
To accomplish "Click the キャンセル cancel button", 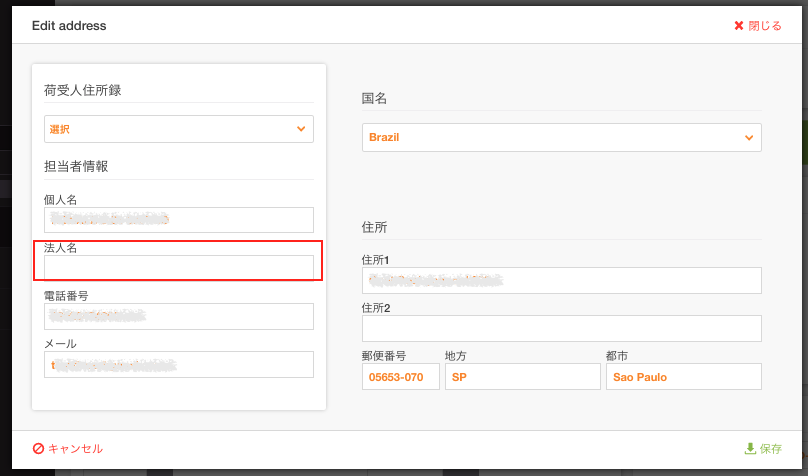I will click(x=68, y=449).
